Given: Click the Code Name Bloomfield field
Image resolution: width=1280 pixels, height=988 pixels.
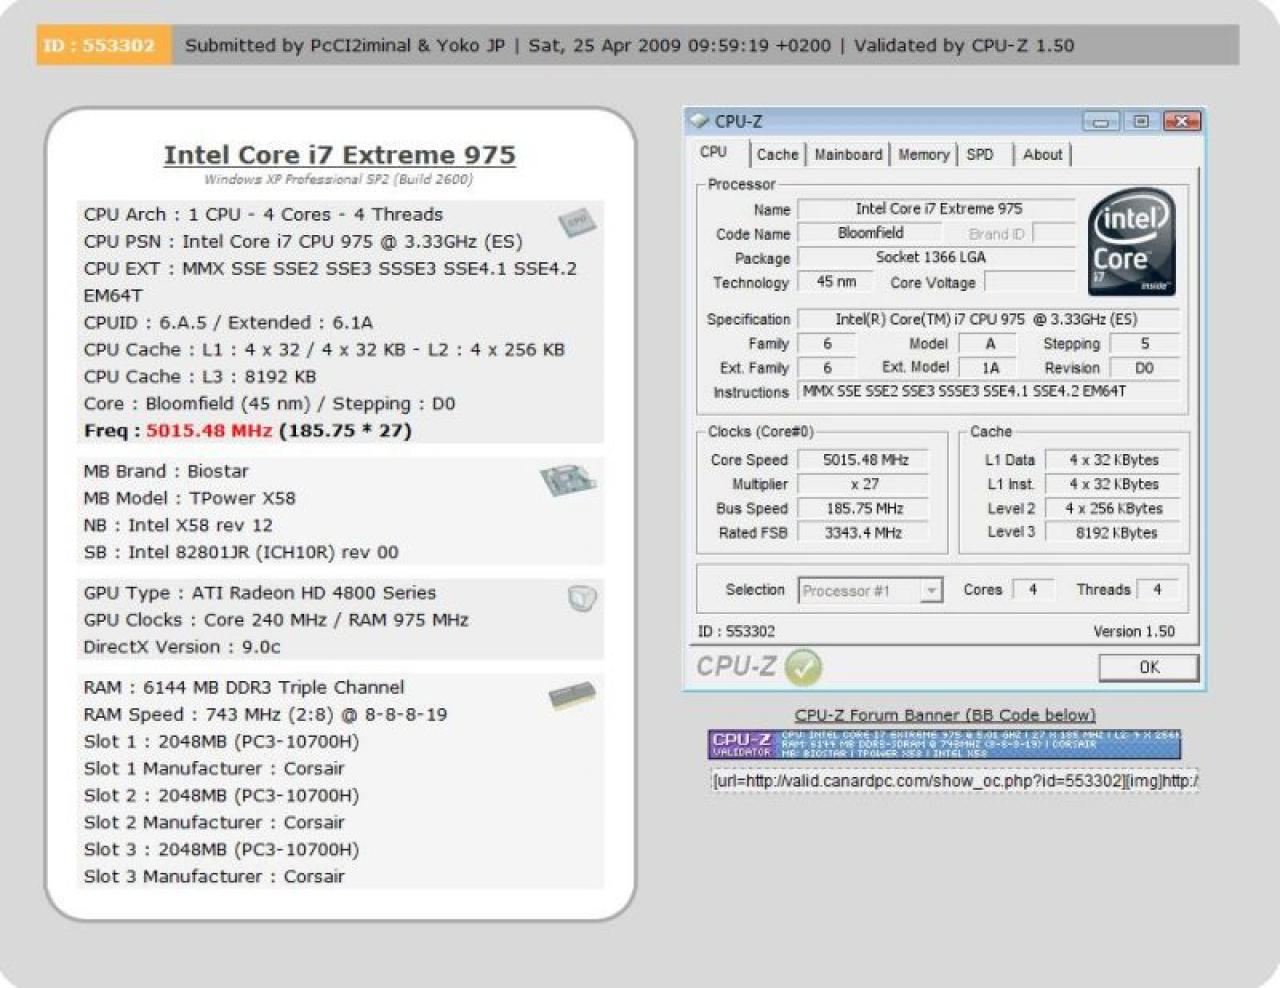Looking at the screenshot, I should (x=870, y=233).
